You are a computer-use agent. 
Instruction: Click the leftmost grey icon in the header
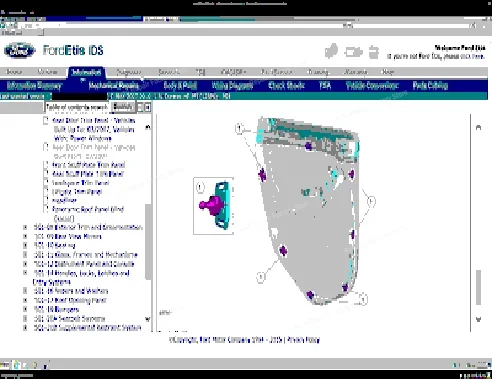pos(331,51)
